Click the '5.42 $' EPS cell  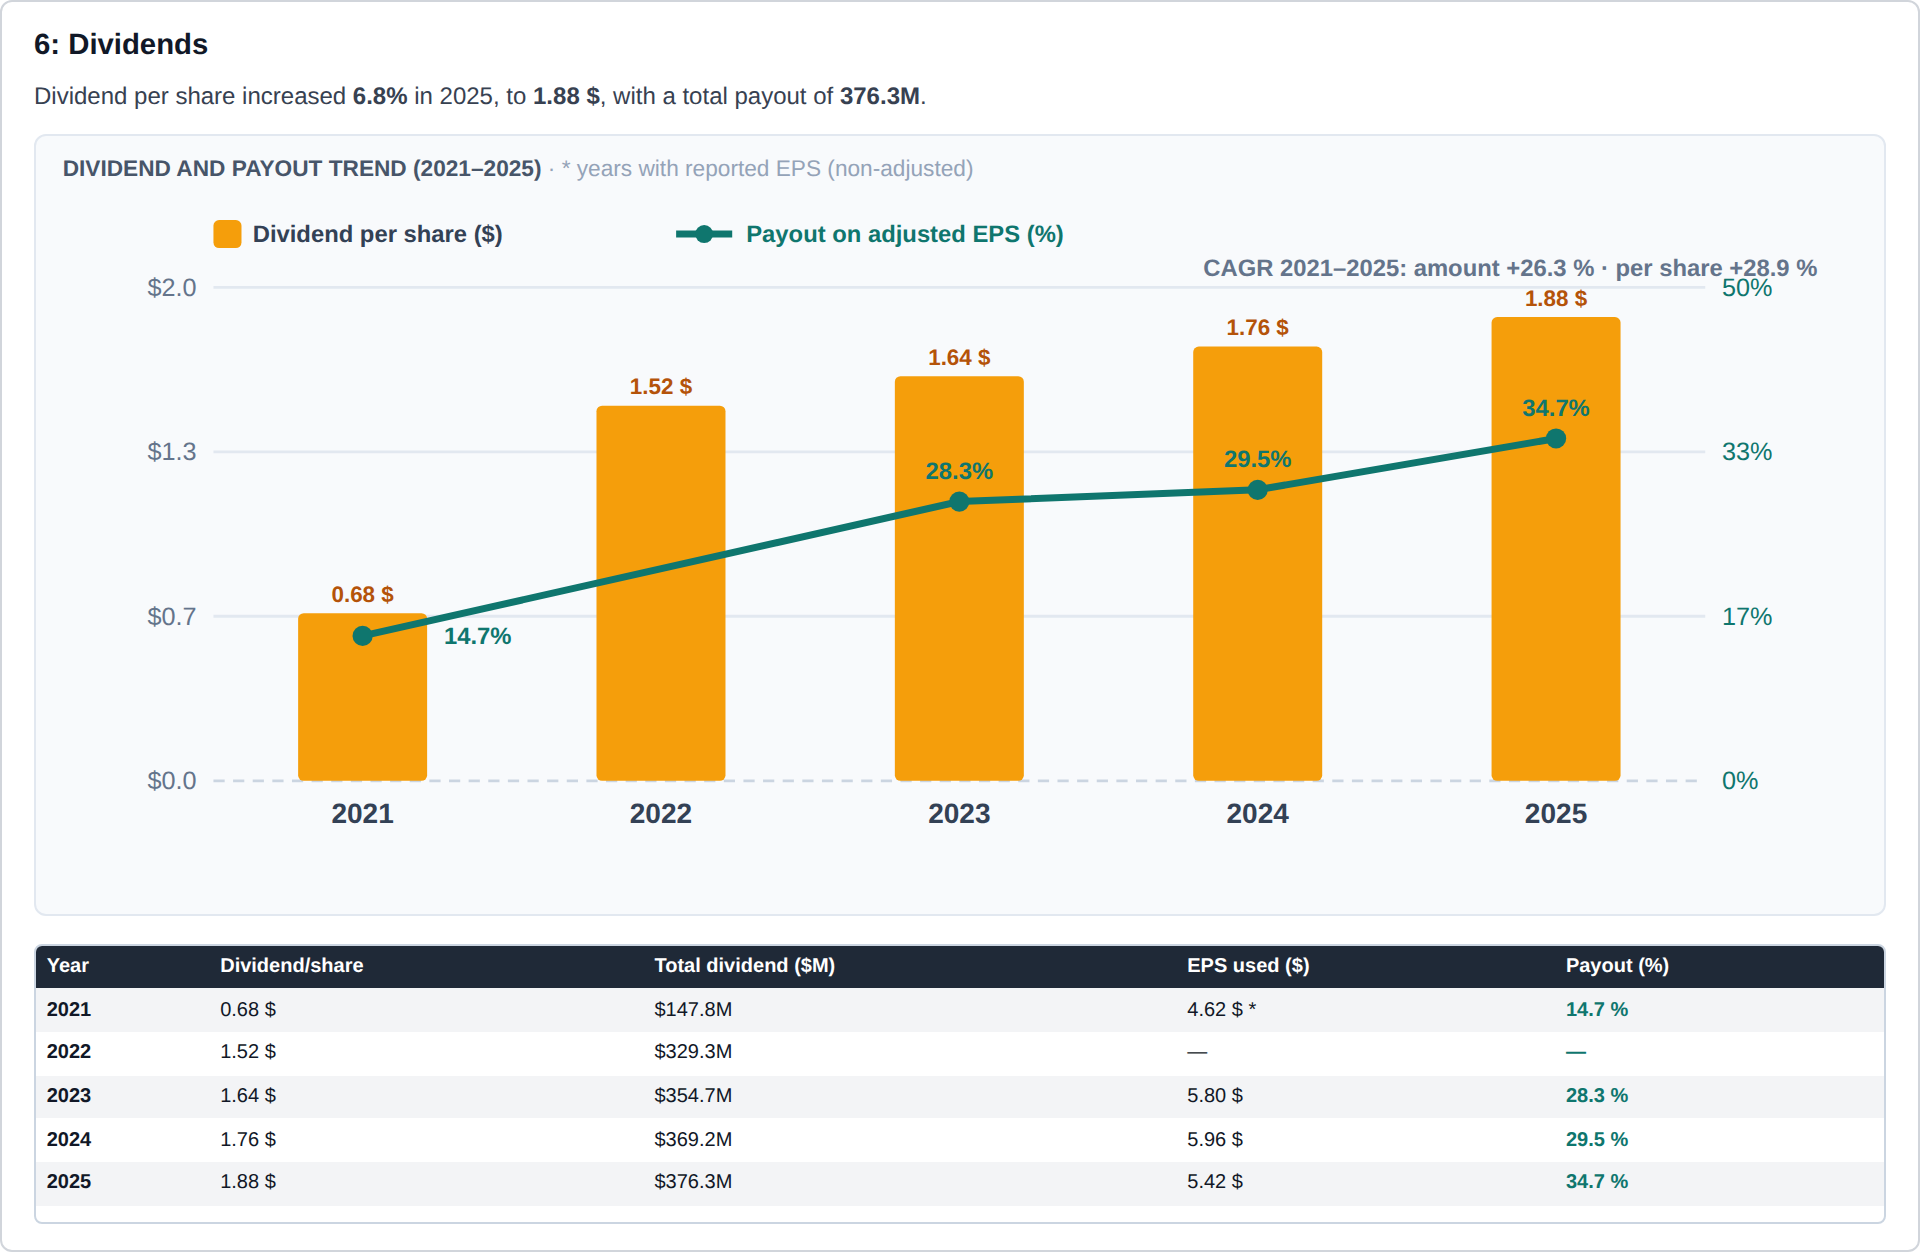pyautogui.click(x=1215, y=1182)
